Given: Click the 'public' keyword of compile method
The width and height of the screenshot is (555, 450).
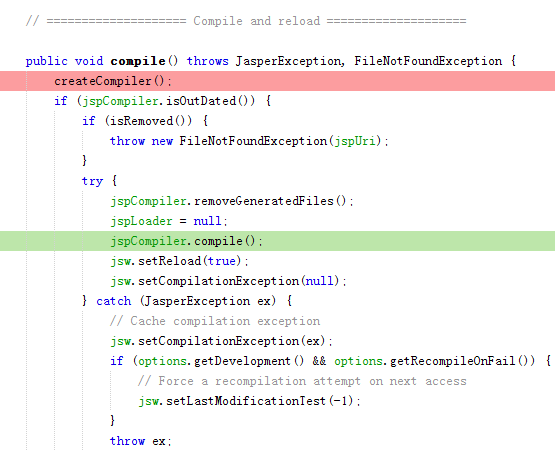Looking at the screenshot, I should point(46,61).
